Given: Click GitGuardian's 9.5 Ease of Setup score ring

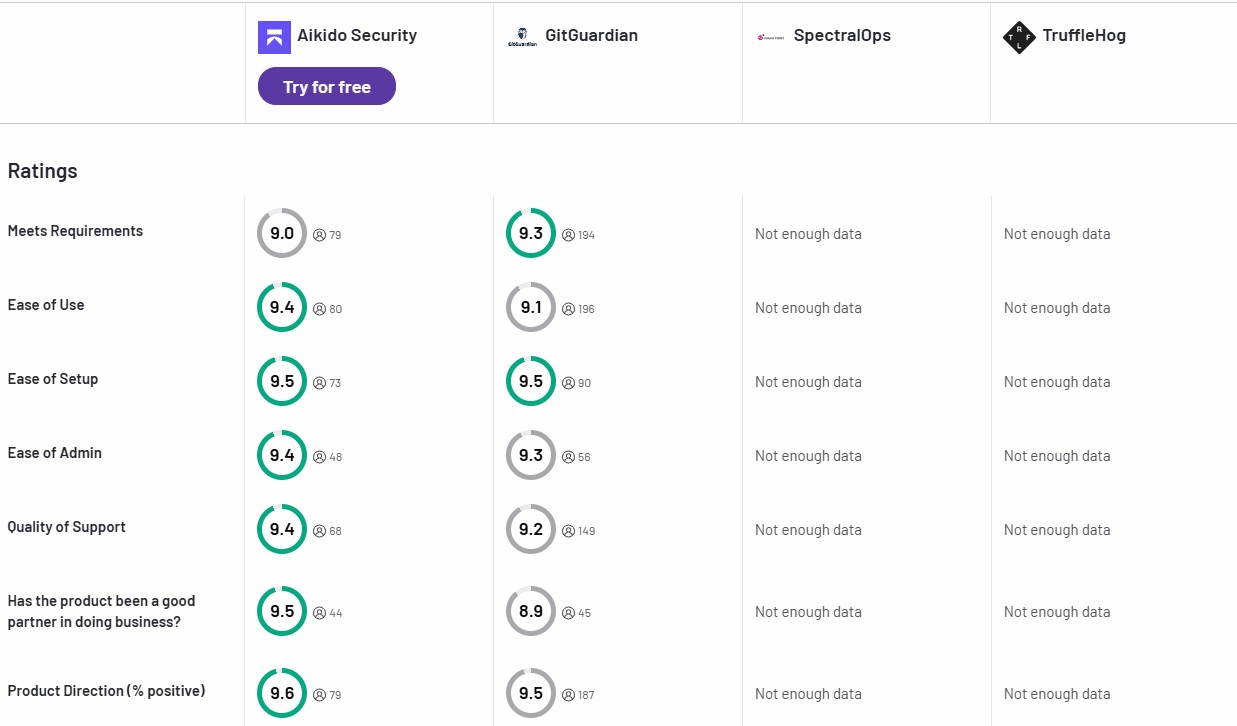Looking at the screenshot, I should (x=531, y=381).
